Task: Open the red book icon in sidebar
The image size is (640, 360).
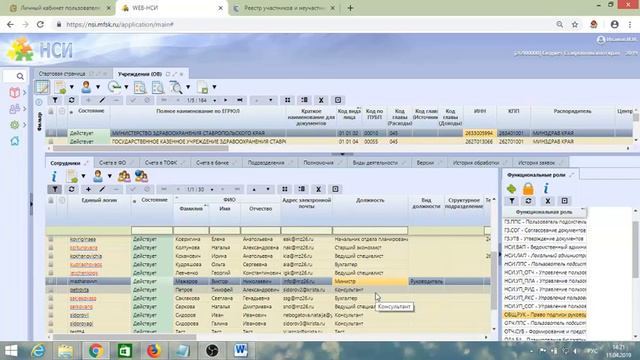Action: coord(14,93)
